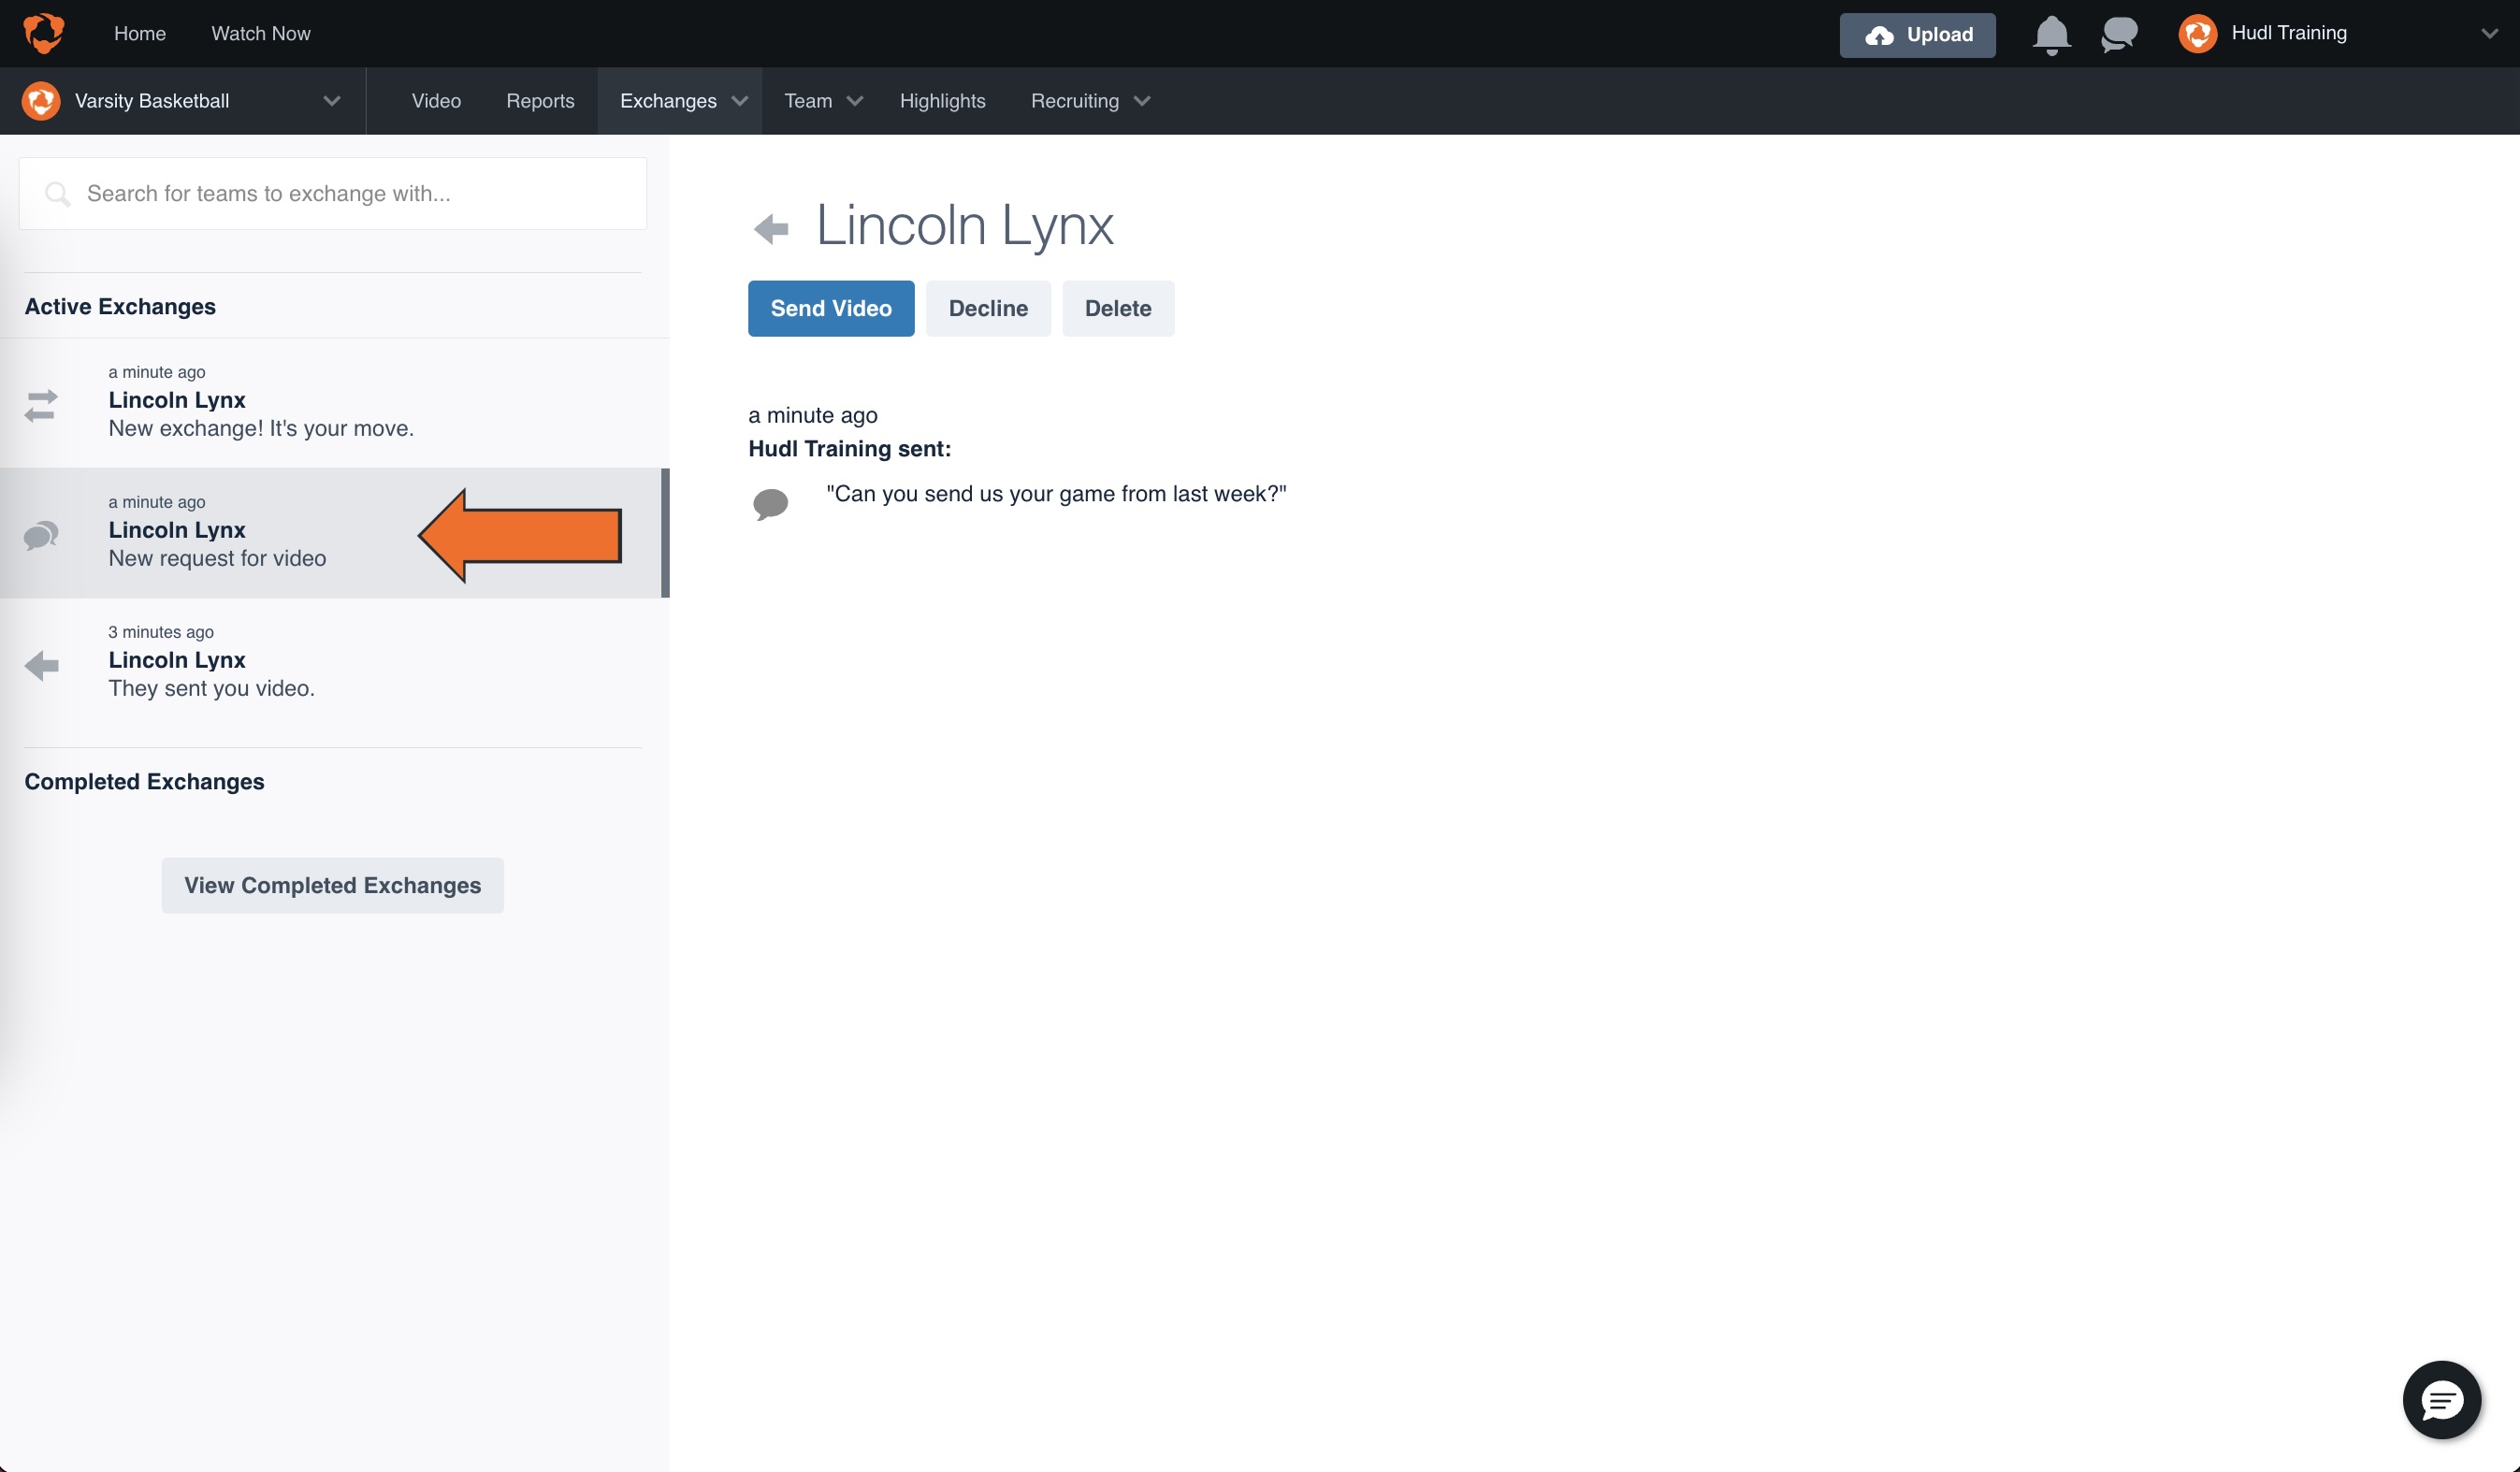This screenshot has width=2520, height=1472.
Task: Expand the Exchanges menu chevron
Action: pyautogui.click(x=740, y=101)
